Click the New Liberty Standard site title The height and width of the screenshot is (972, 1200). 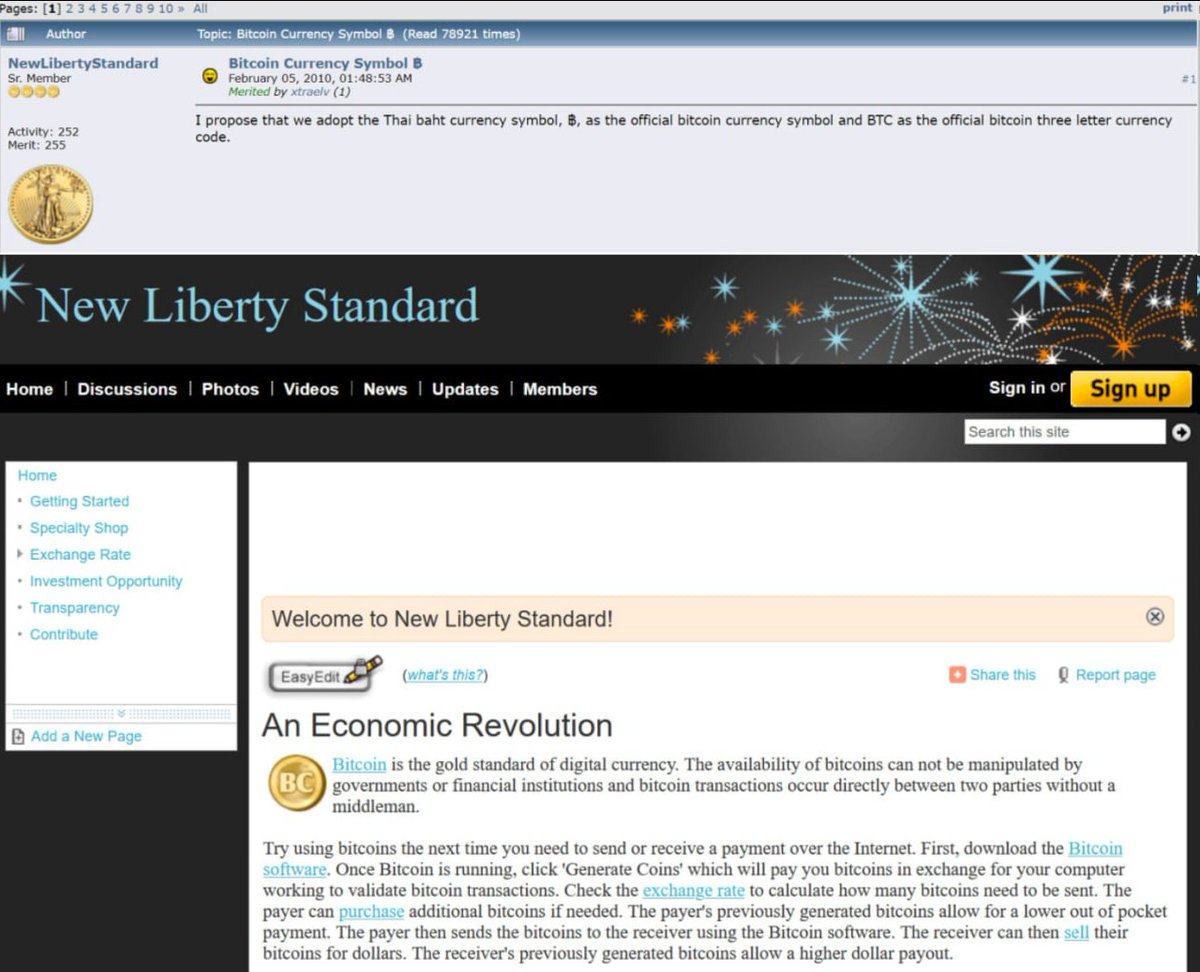(258, 306)
